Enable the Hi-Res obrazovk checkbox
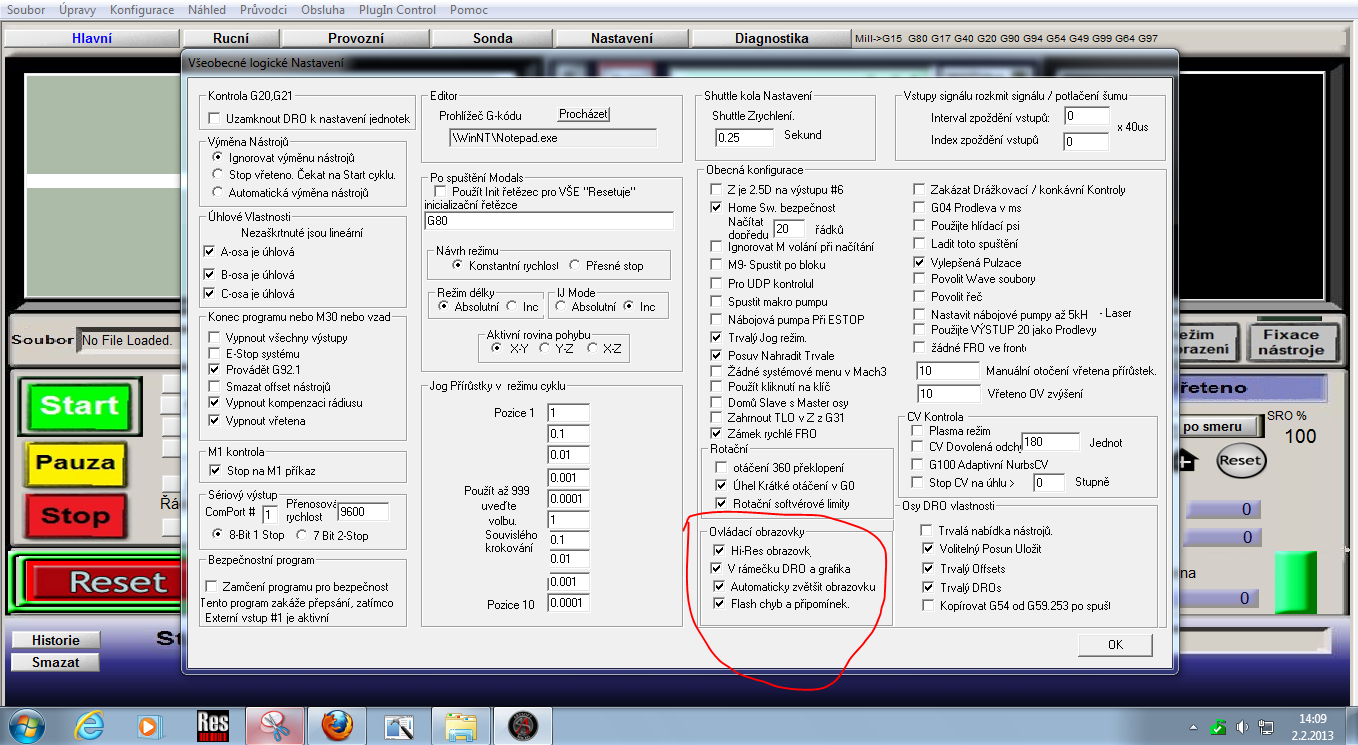1358x745 pixels. [718, 551]
